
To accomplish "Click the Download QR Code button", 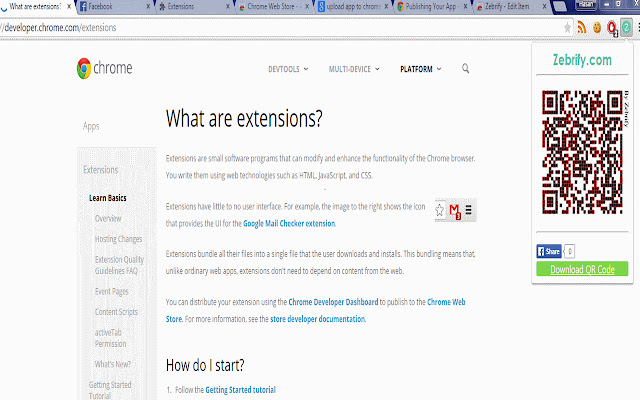I will (x=581, y=269).
